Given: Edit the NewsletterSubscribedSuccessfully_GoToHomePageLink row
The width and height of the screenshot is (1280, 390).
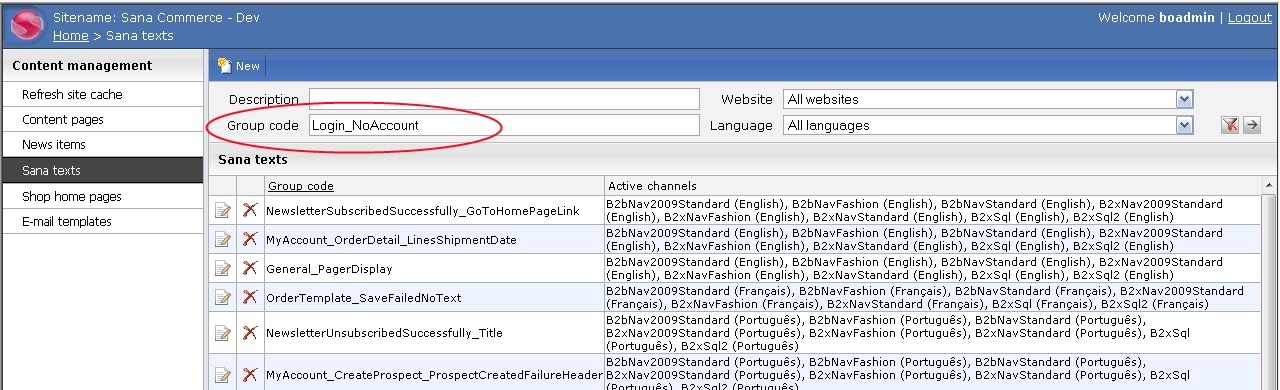Looking at the screenshot, I should click(223, 210).
